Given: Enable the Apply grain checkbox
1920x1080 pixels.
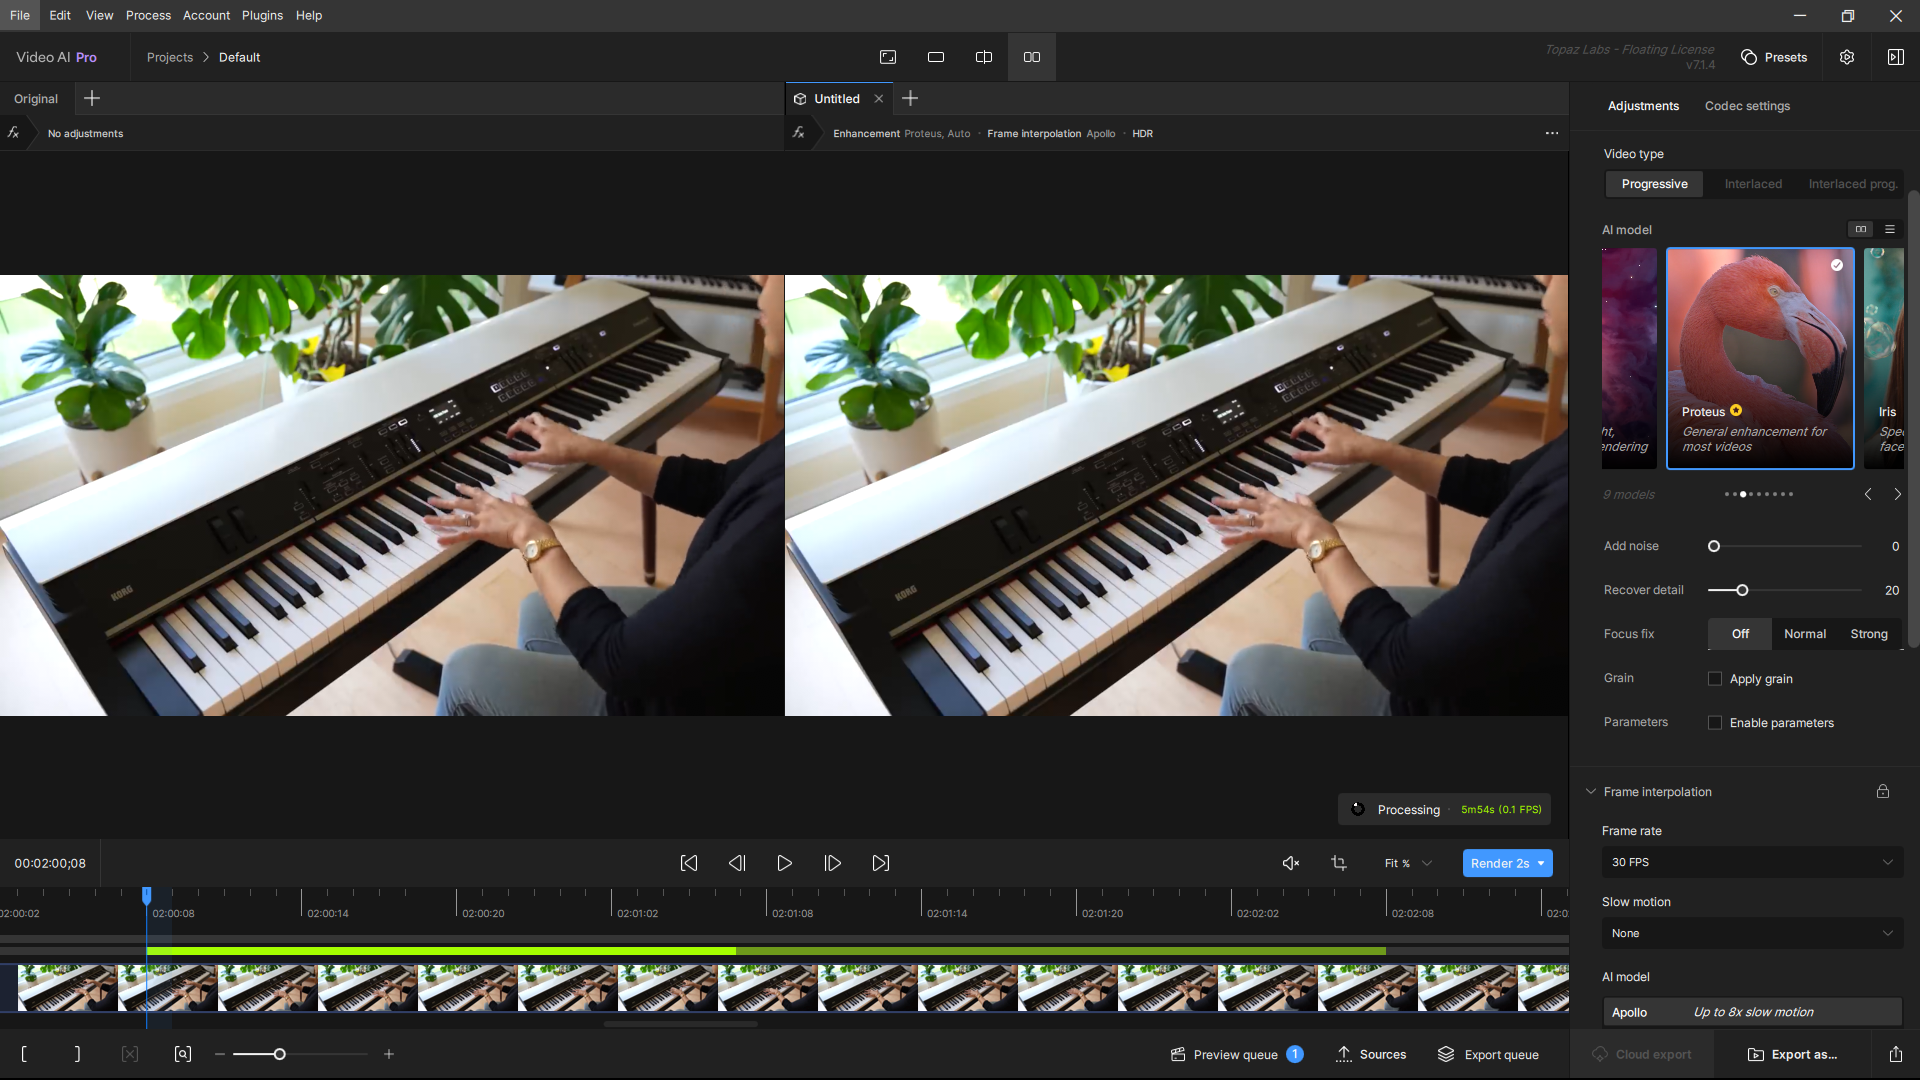Looking at the screenshot, I should (x=1715, y=679).
